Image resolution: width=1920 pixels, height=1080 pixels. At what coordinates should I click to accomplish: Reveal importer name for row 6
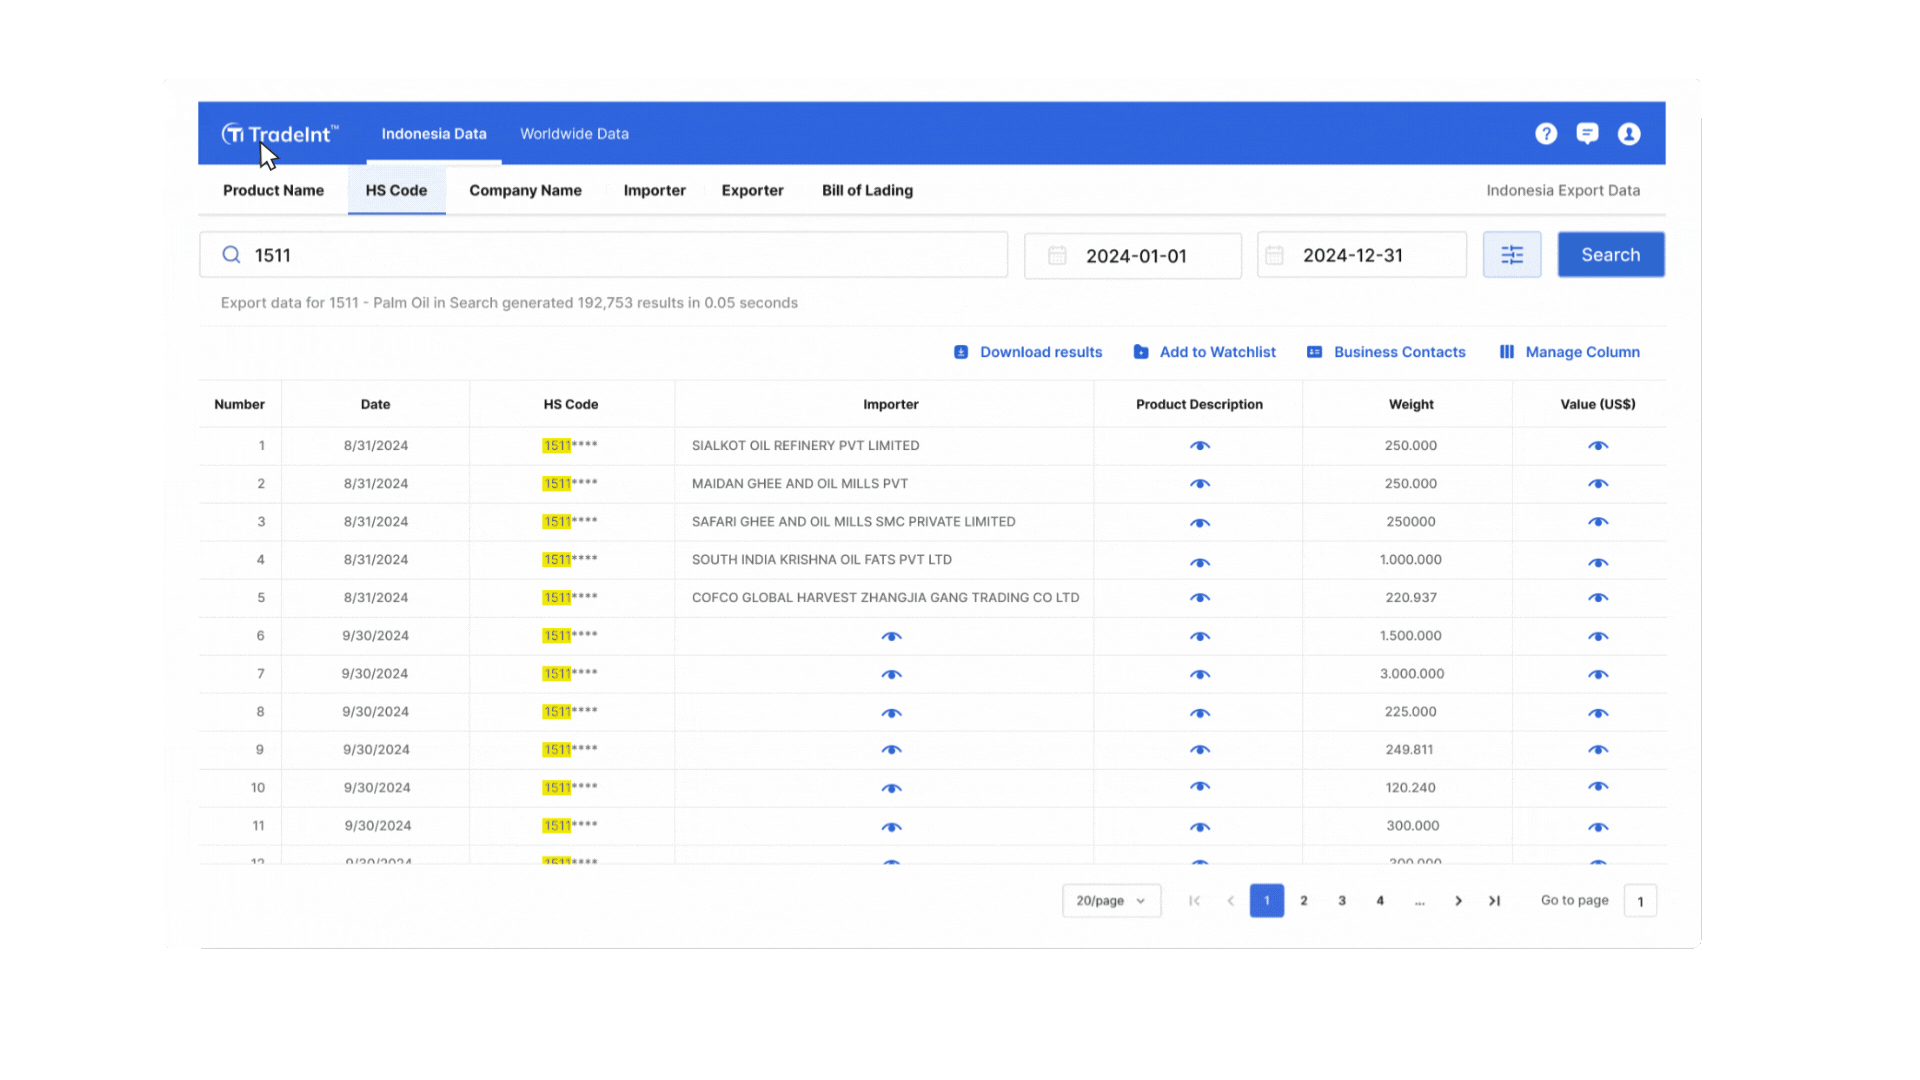point(891,636)
